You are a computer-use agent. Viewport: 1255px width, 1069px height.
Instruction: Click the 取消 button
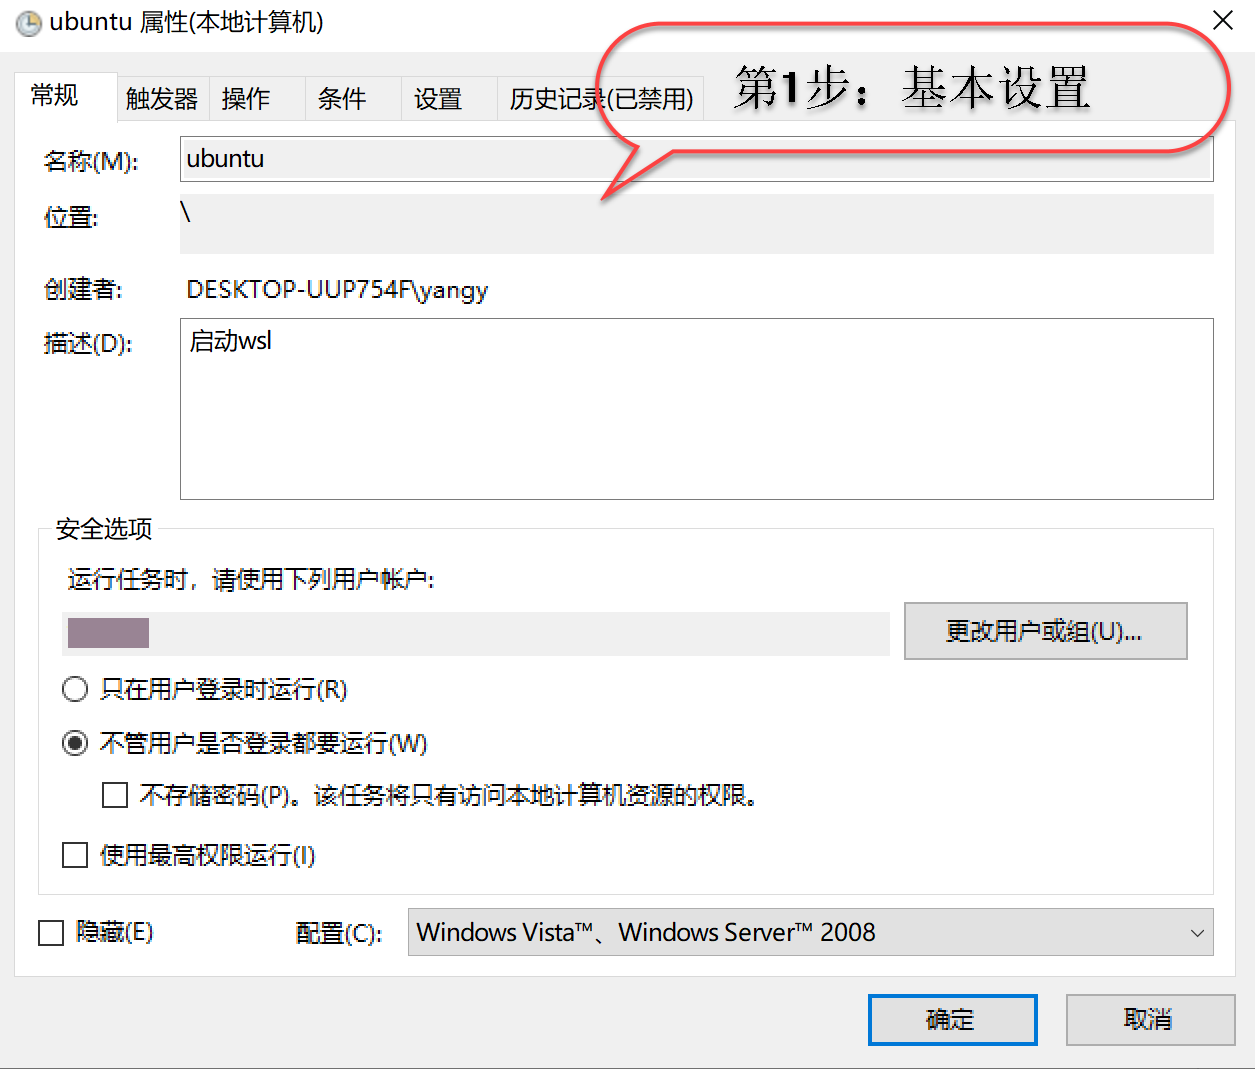[1149, 1020]
